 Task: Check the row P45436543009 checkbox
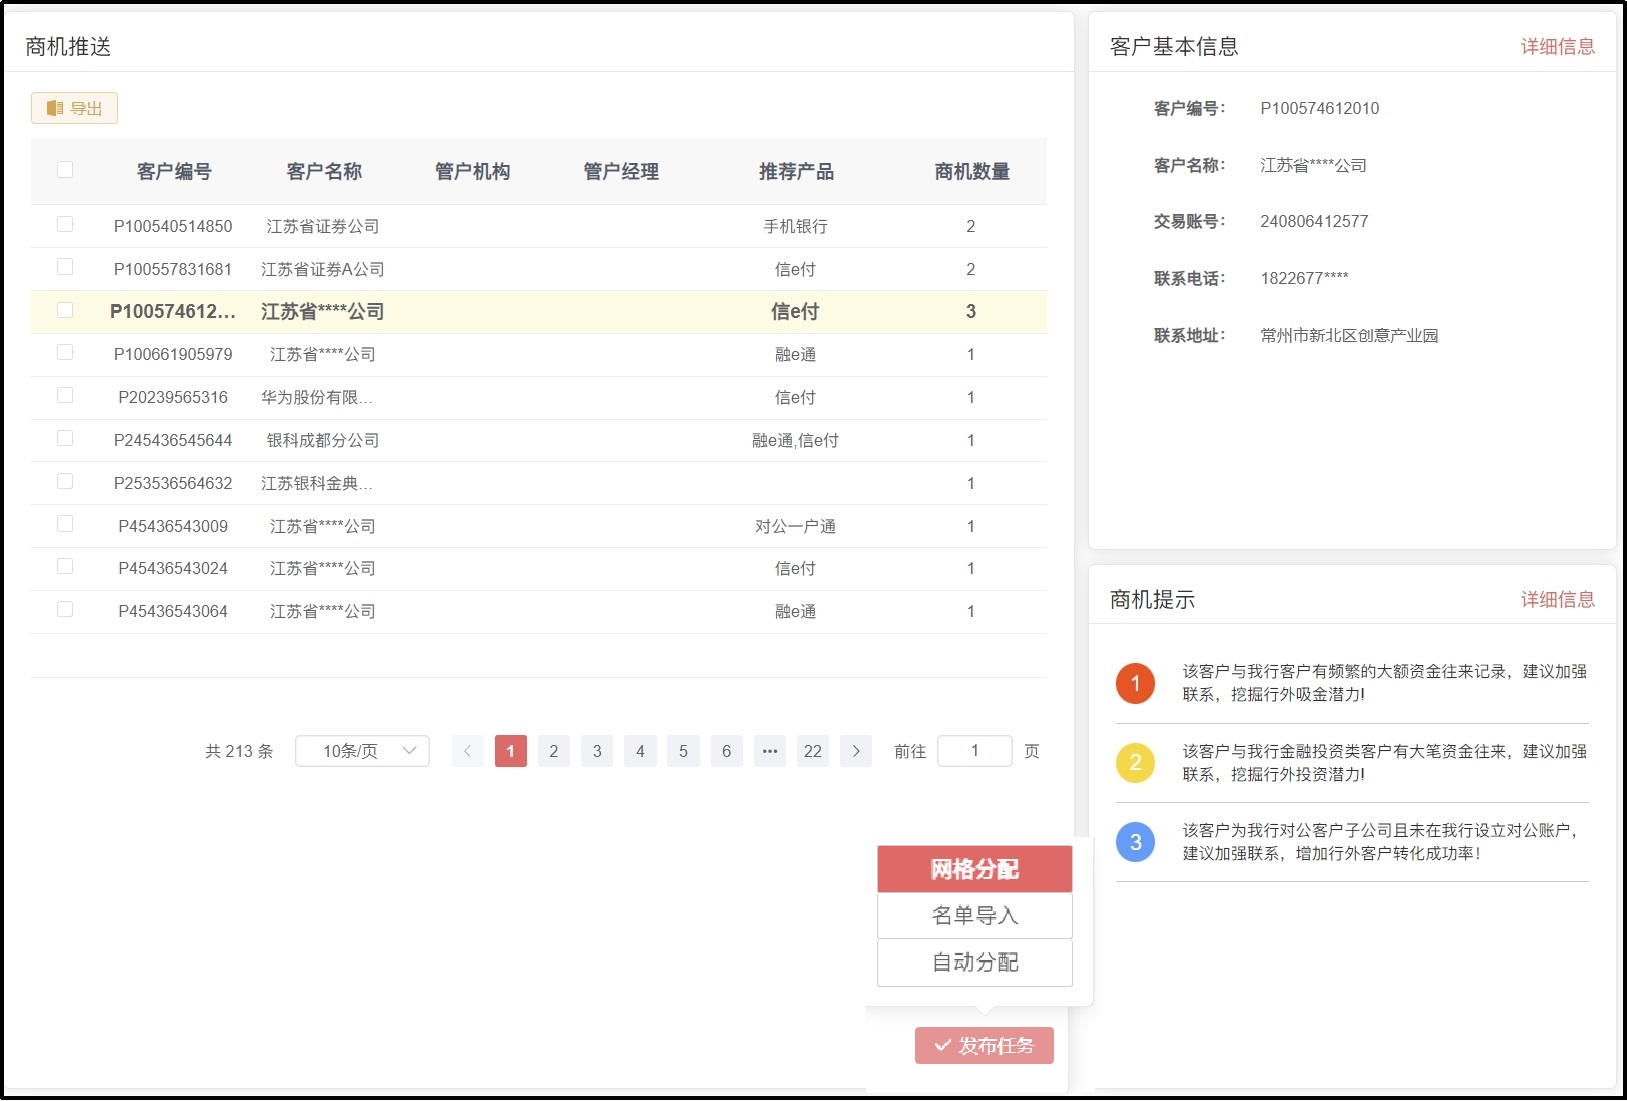pyautogui.click(x=65, y=524)
